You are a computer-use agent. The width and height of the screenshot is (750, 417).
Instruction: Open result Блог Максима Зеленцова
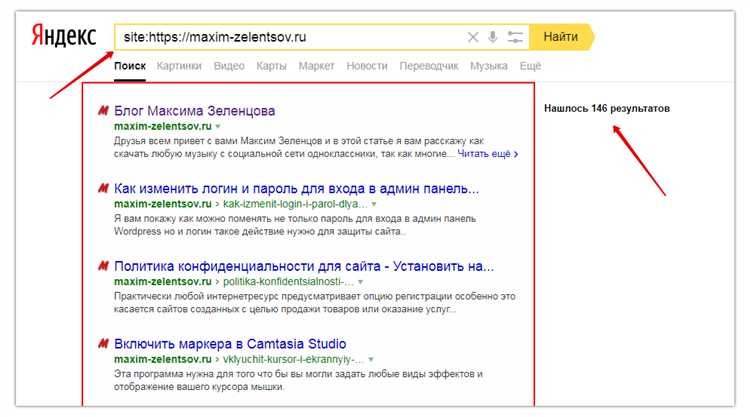(x=194, y=111)
